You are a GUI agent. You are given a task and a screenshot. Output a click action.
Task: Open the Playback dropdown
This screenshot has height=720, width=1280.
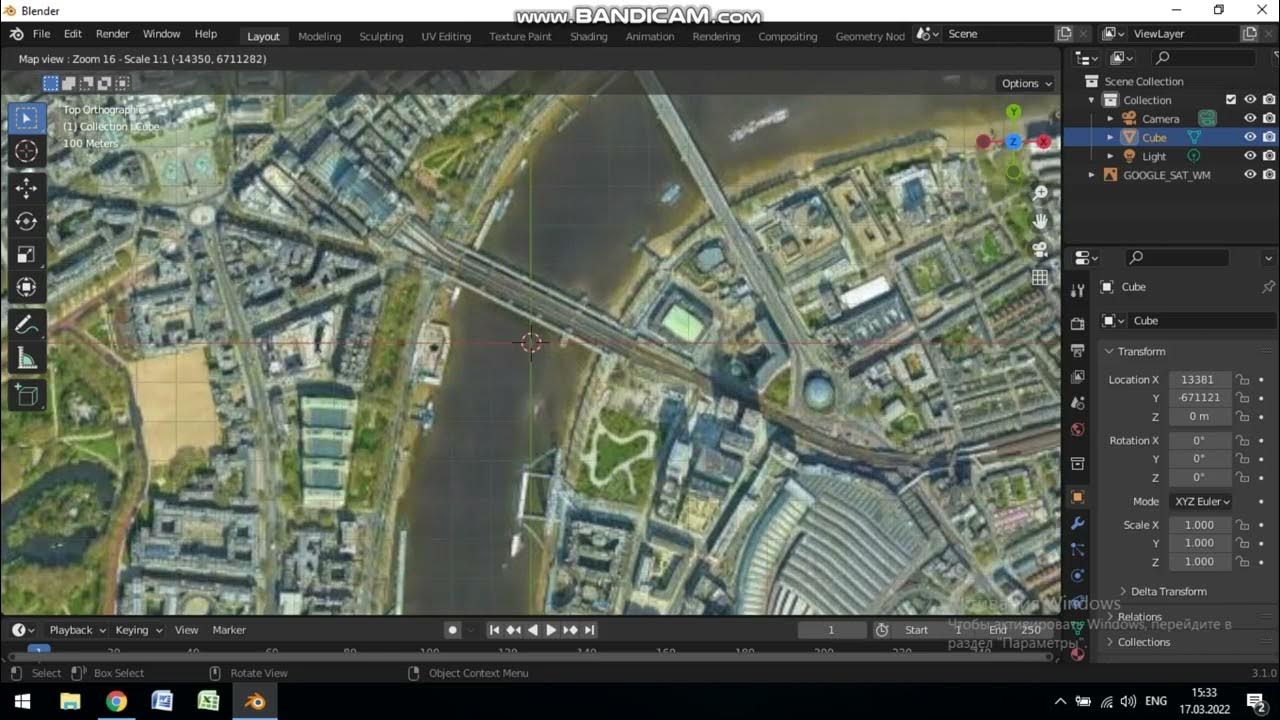76,630
